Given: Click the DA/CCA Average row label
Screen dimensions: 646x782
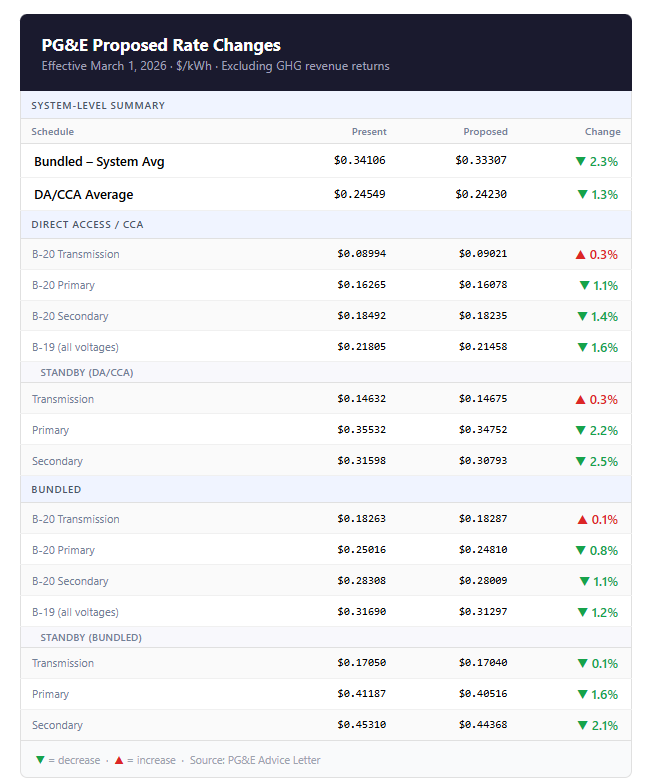Looking at the screenshot, I should point(83,194).
